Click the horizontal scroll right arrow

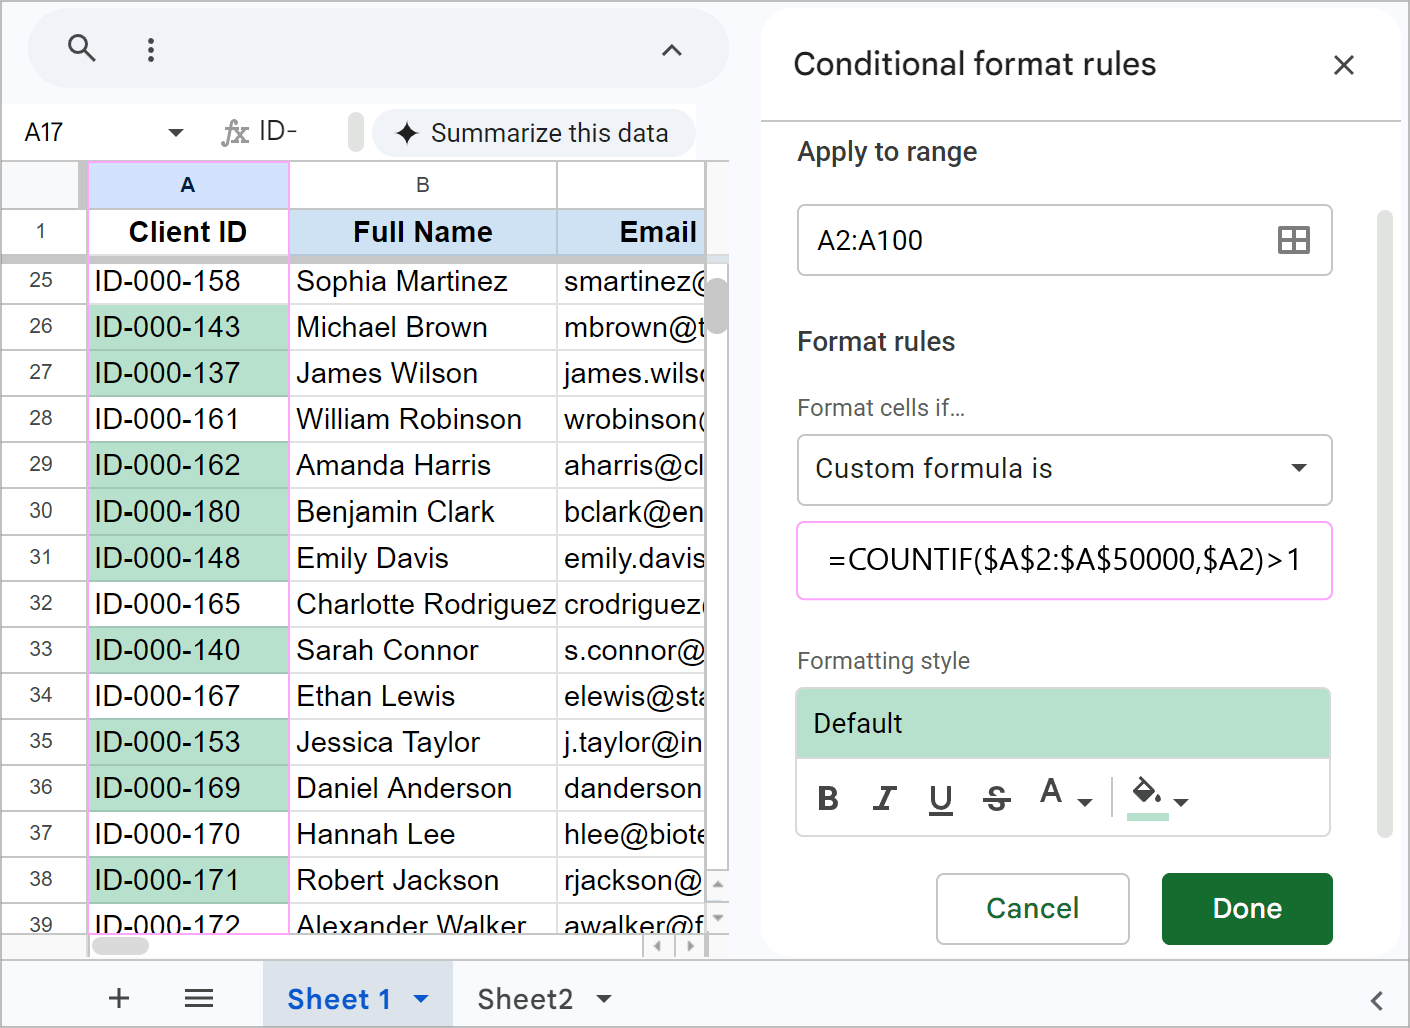pyautogui.click(x=690, y=945)
